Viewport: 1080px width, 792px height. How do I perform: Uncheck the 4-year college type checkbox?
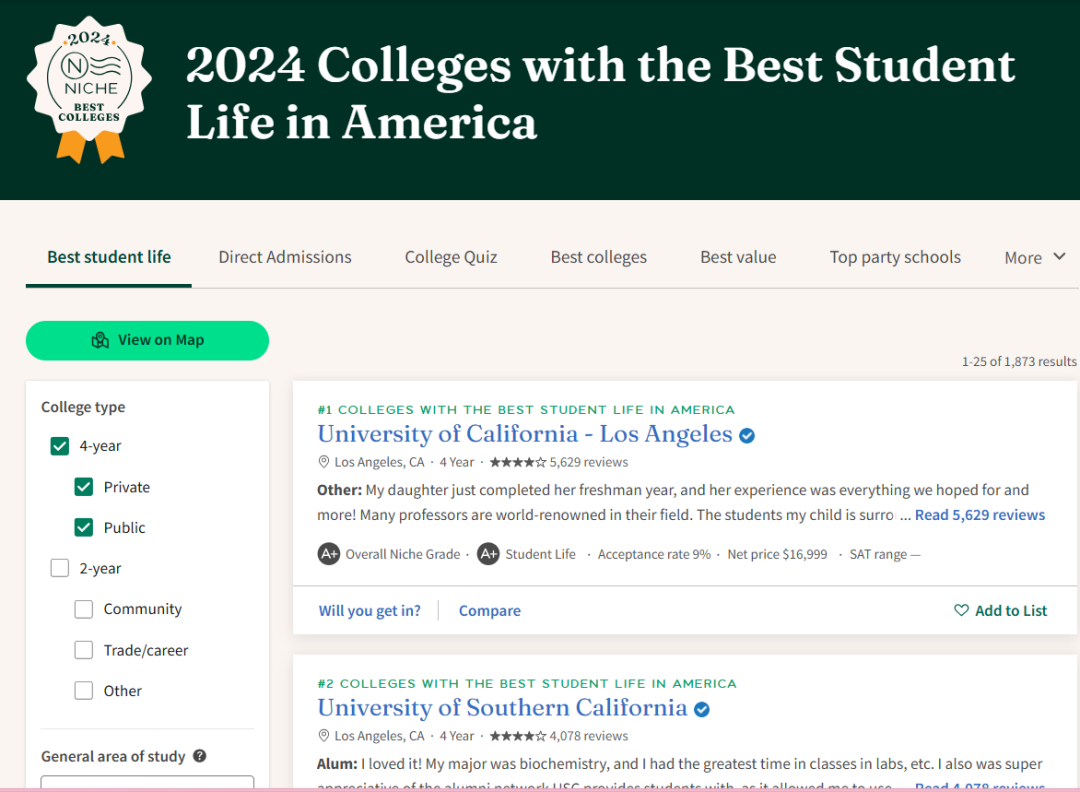coord(60,446)
